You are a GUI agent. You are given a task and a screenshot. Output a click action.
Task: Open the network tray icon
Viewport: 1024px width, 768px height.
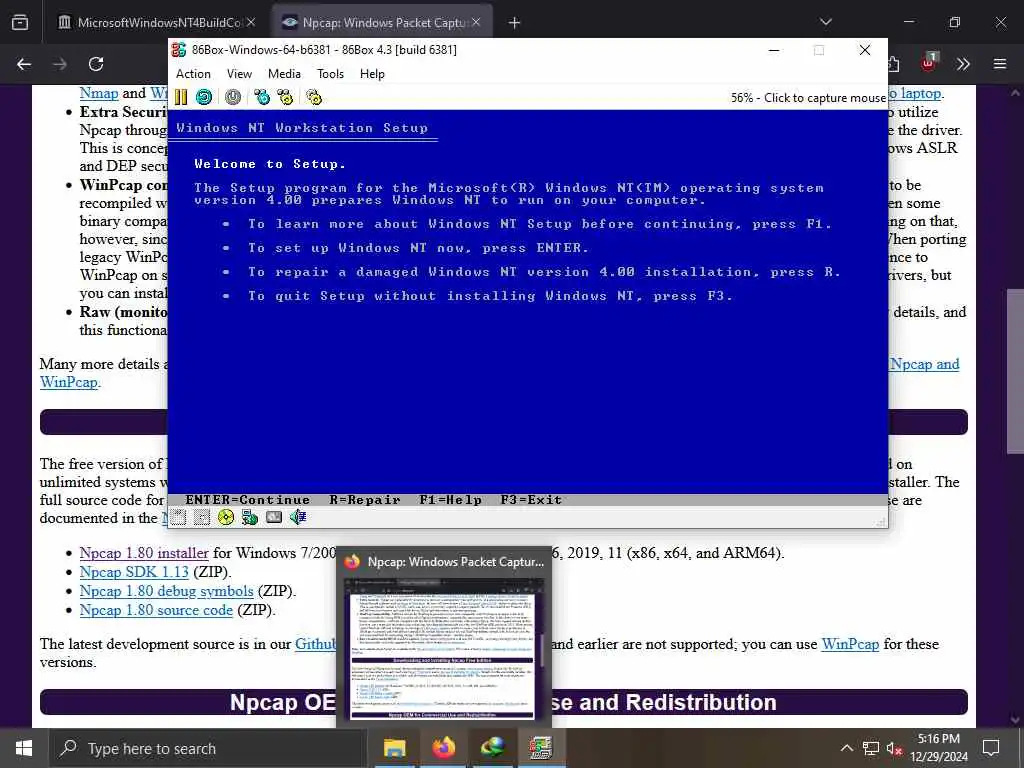coord(871,748)
